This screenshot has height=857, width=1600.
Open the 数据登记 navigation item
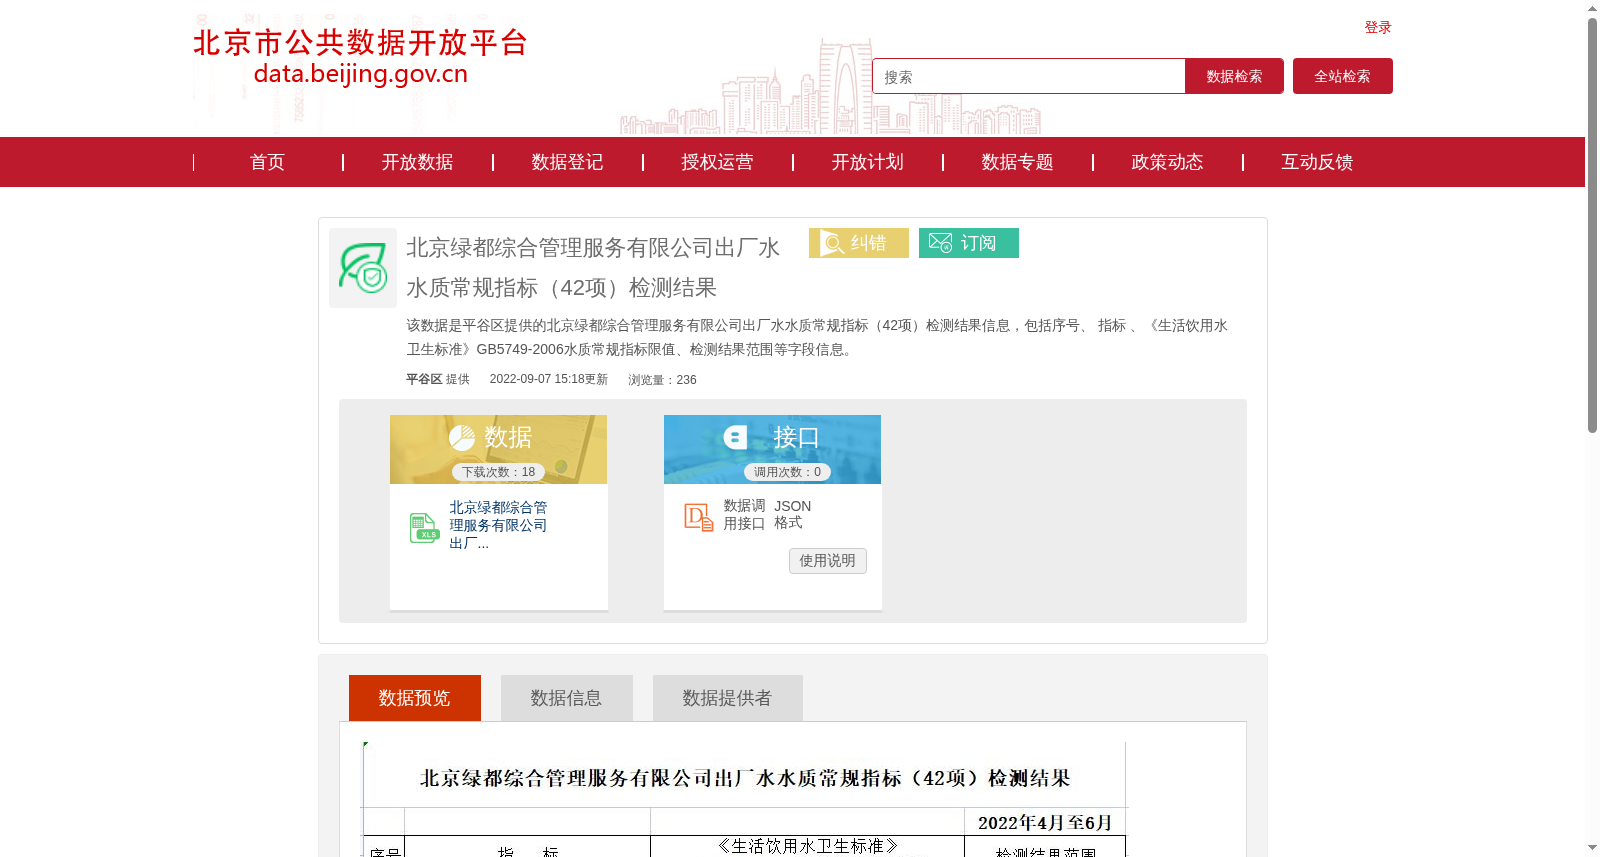[567, 162]
